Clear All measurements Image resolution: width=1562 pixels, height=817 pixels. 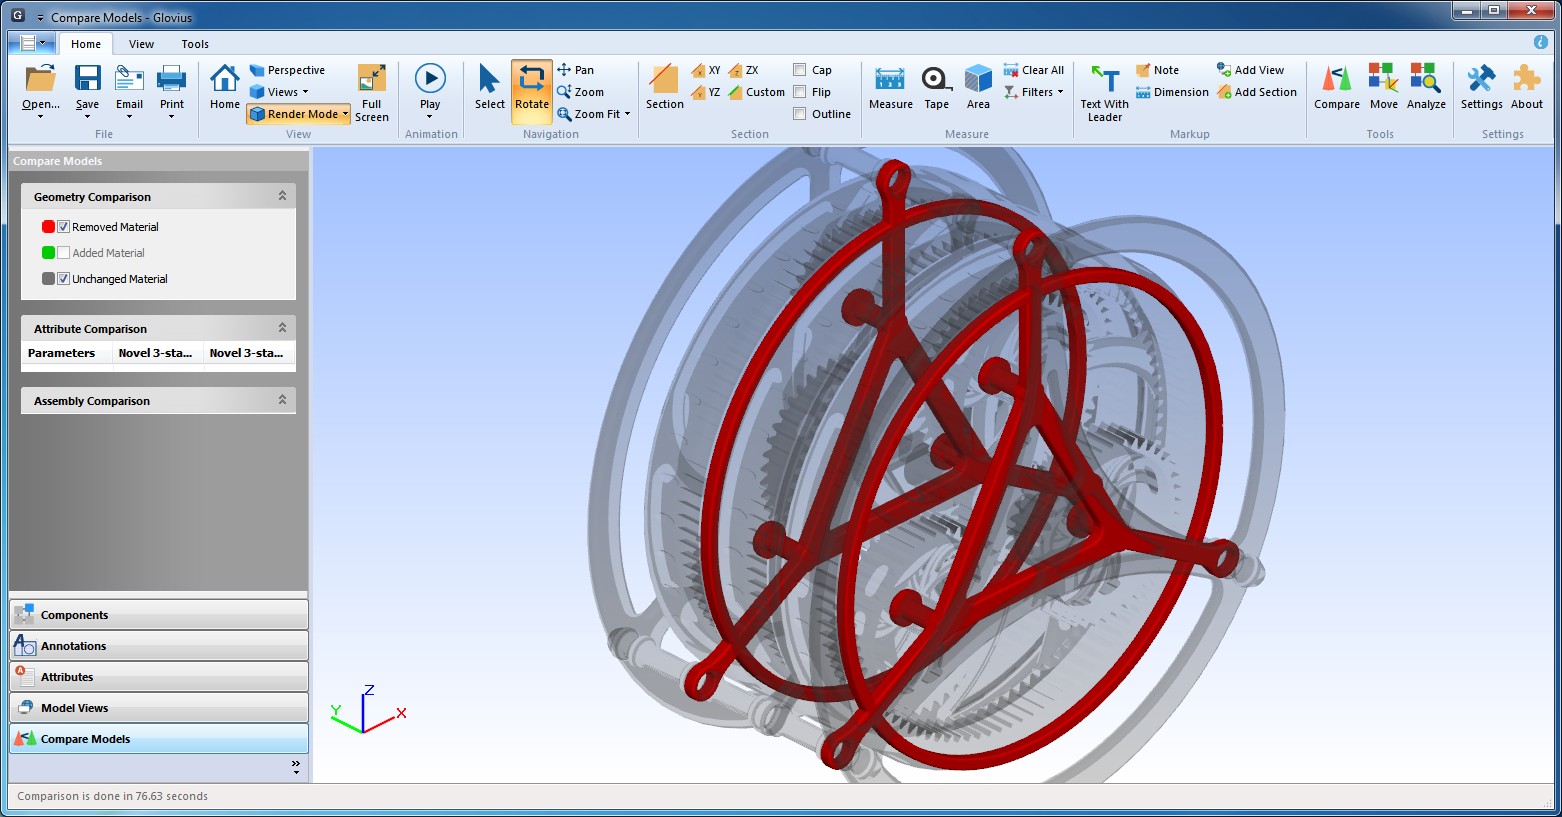point(1034,70)
